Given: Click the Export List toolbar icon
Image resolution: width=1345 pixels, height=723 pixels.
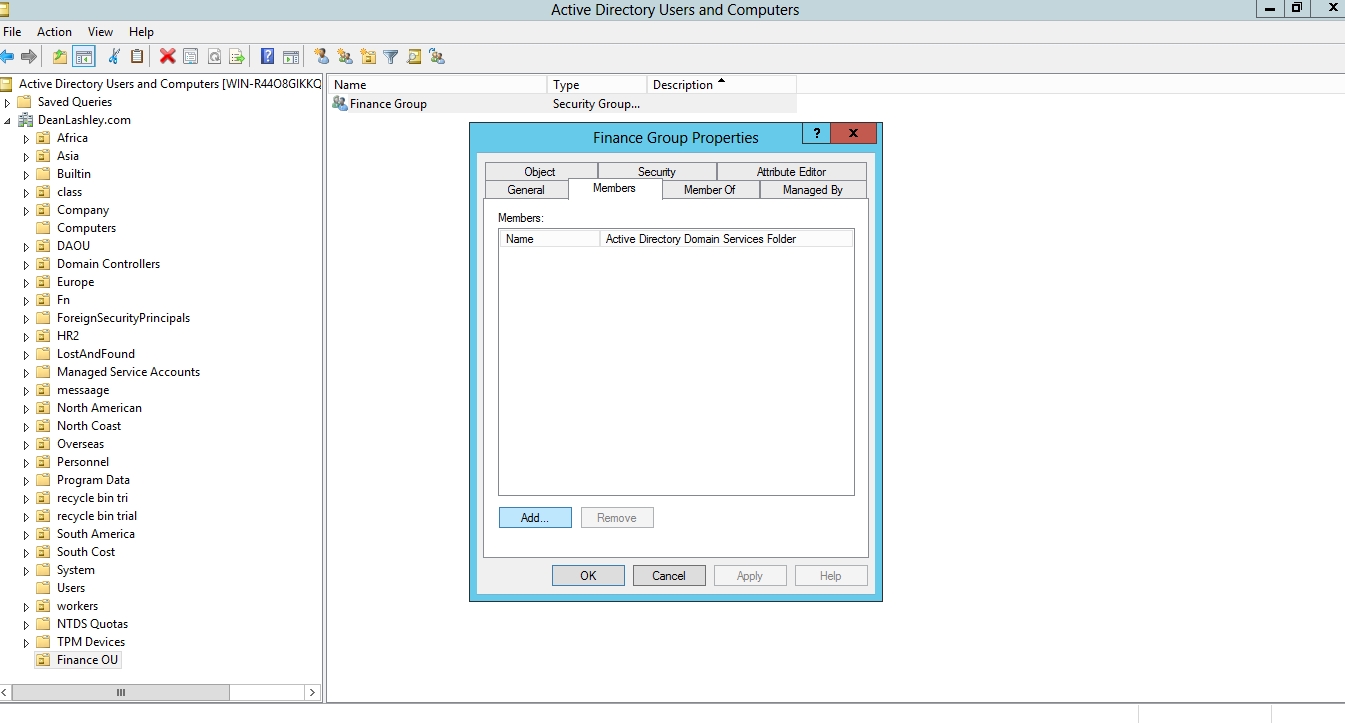Looking at the screenshot, I should pos(237,57).
